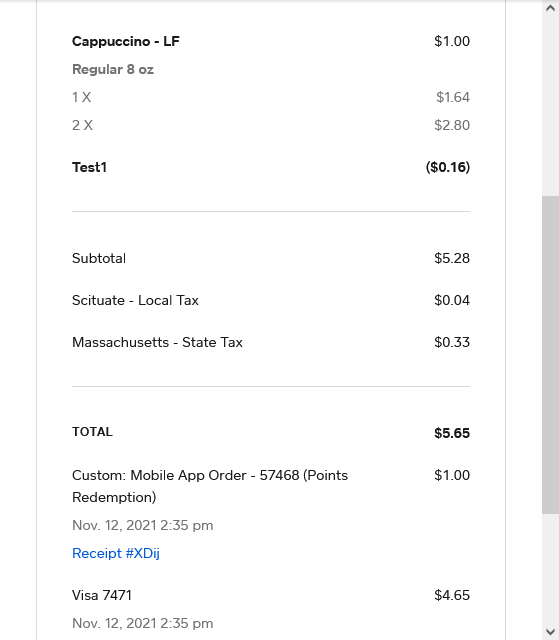This screenshot has height=640, width=559.
Task: Click the $5.65 total amount
Action: 452,433
